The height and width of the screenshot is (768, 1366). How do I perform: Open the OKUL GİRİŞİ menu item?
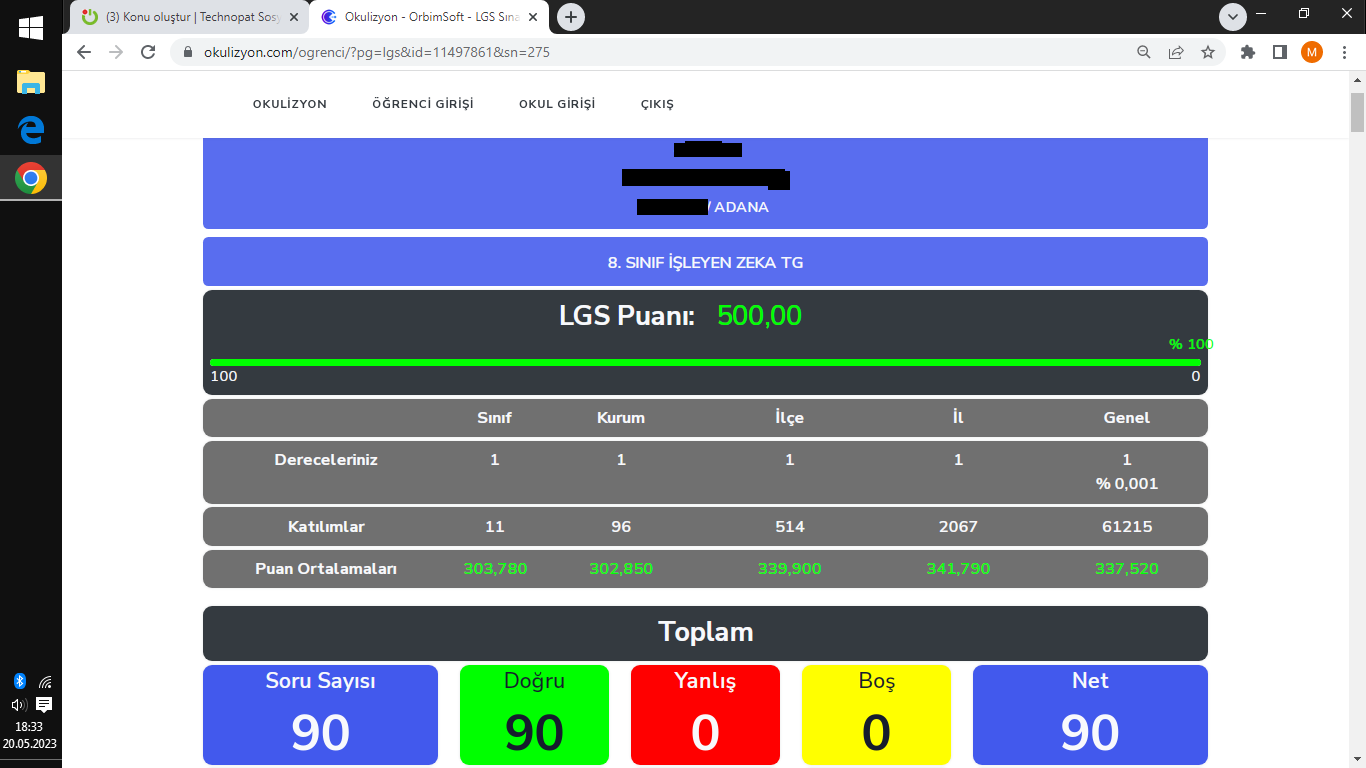tap(557, 104)
